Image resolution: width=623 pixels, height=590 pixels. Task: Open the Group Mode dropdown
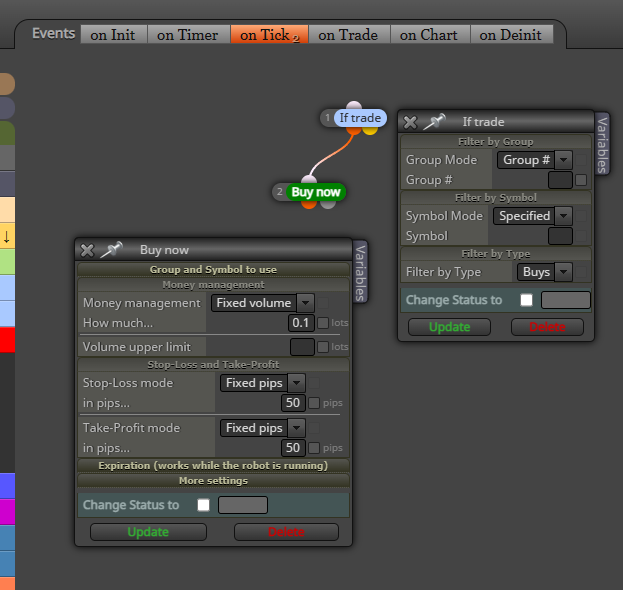pos(534,160)
